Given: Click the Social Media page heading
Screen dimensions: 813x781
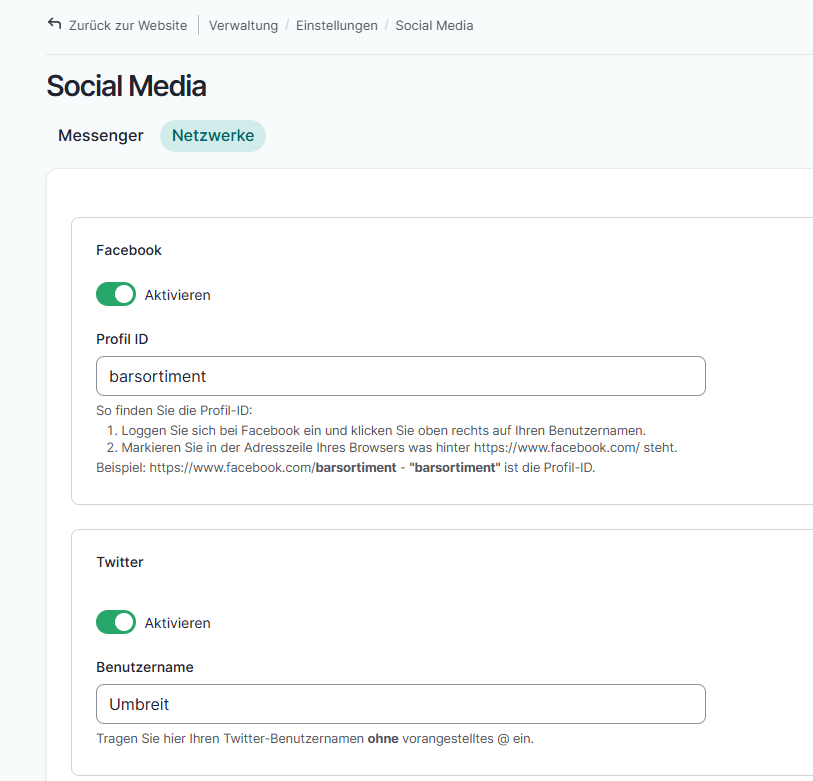Looking at the screenshot, I should tap(126, 86).
